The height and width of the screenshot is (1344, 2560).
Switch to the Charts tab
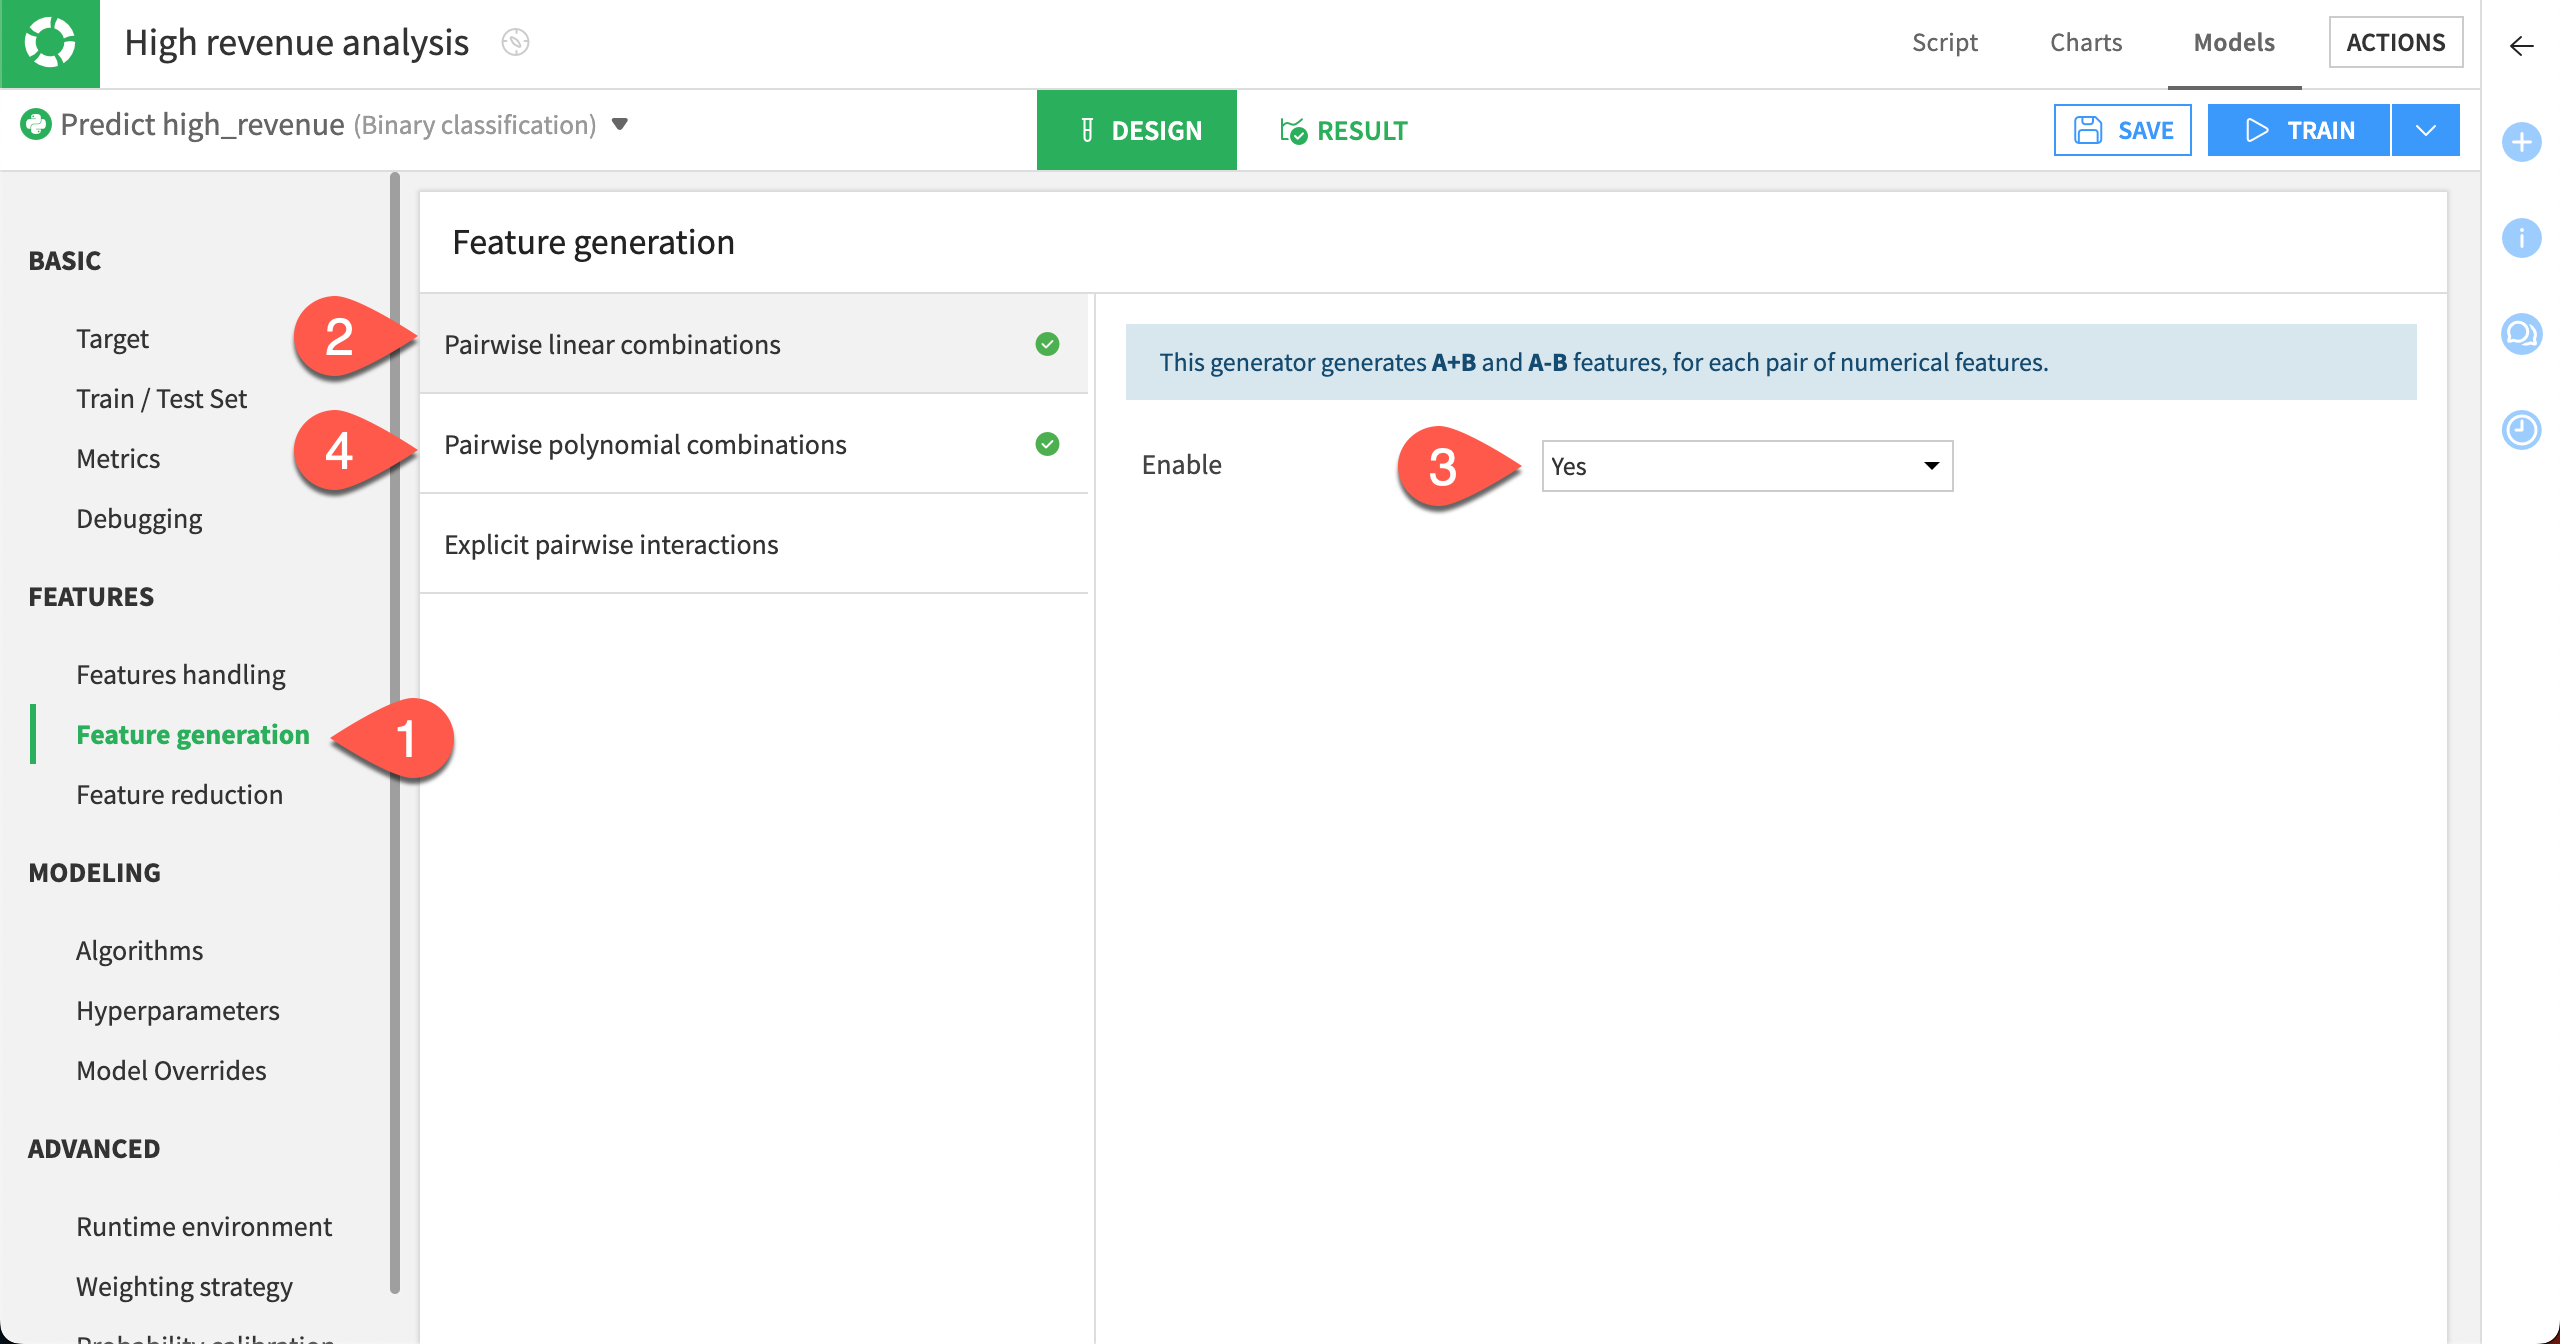tap(2085, 42)
